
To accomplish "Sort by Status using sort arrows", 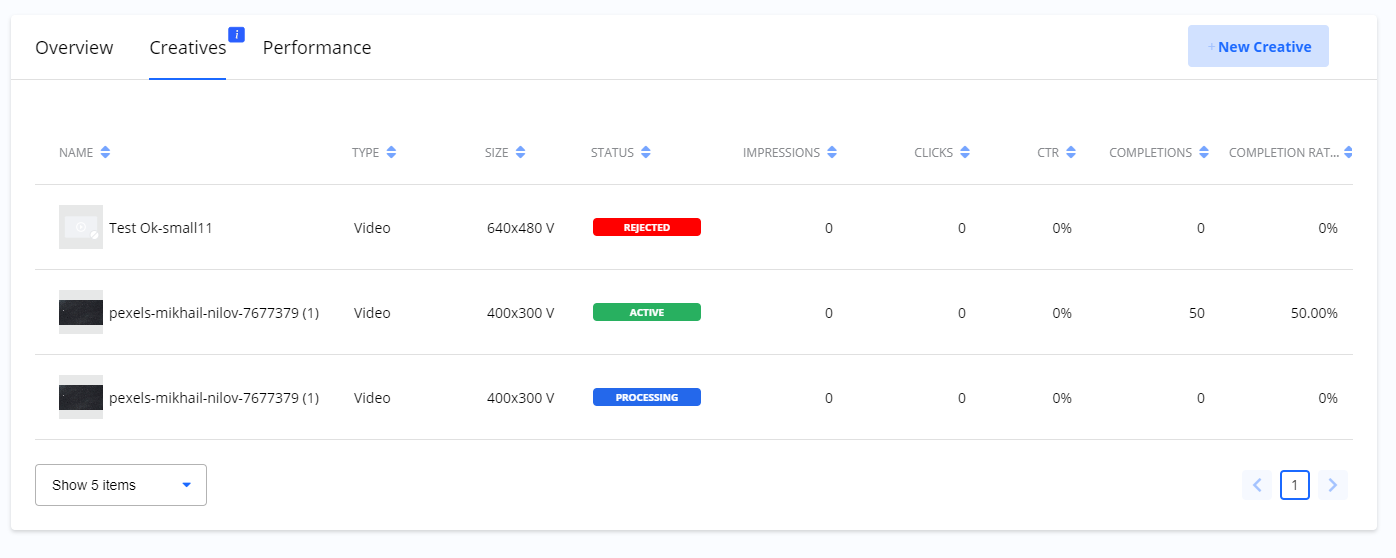I will 646,153.
